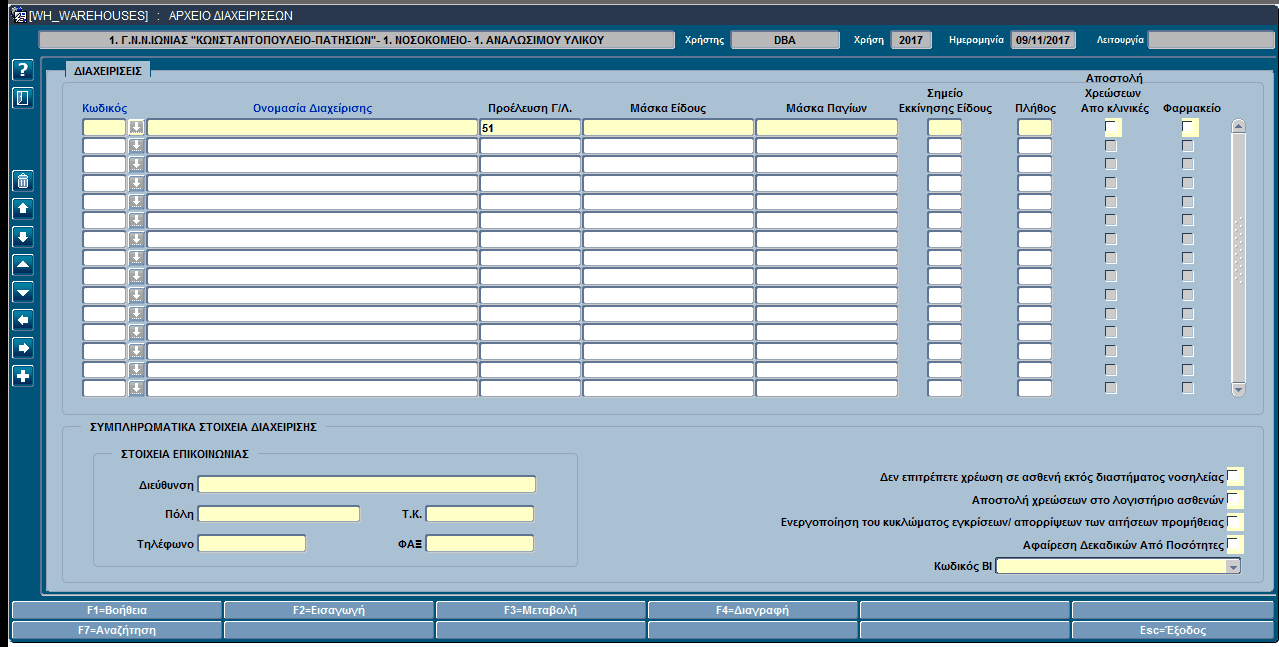Tick Φαρμακείο checkbox in the row with 51
This screenshot has width=1279, height=647.
pos(1189,127)
